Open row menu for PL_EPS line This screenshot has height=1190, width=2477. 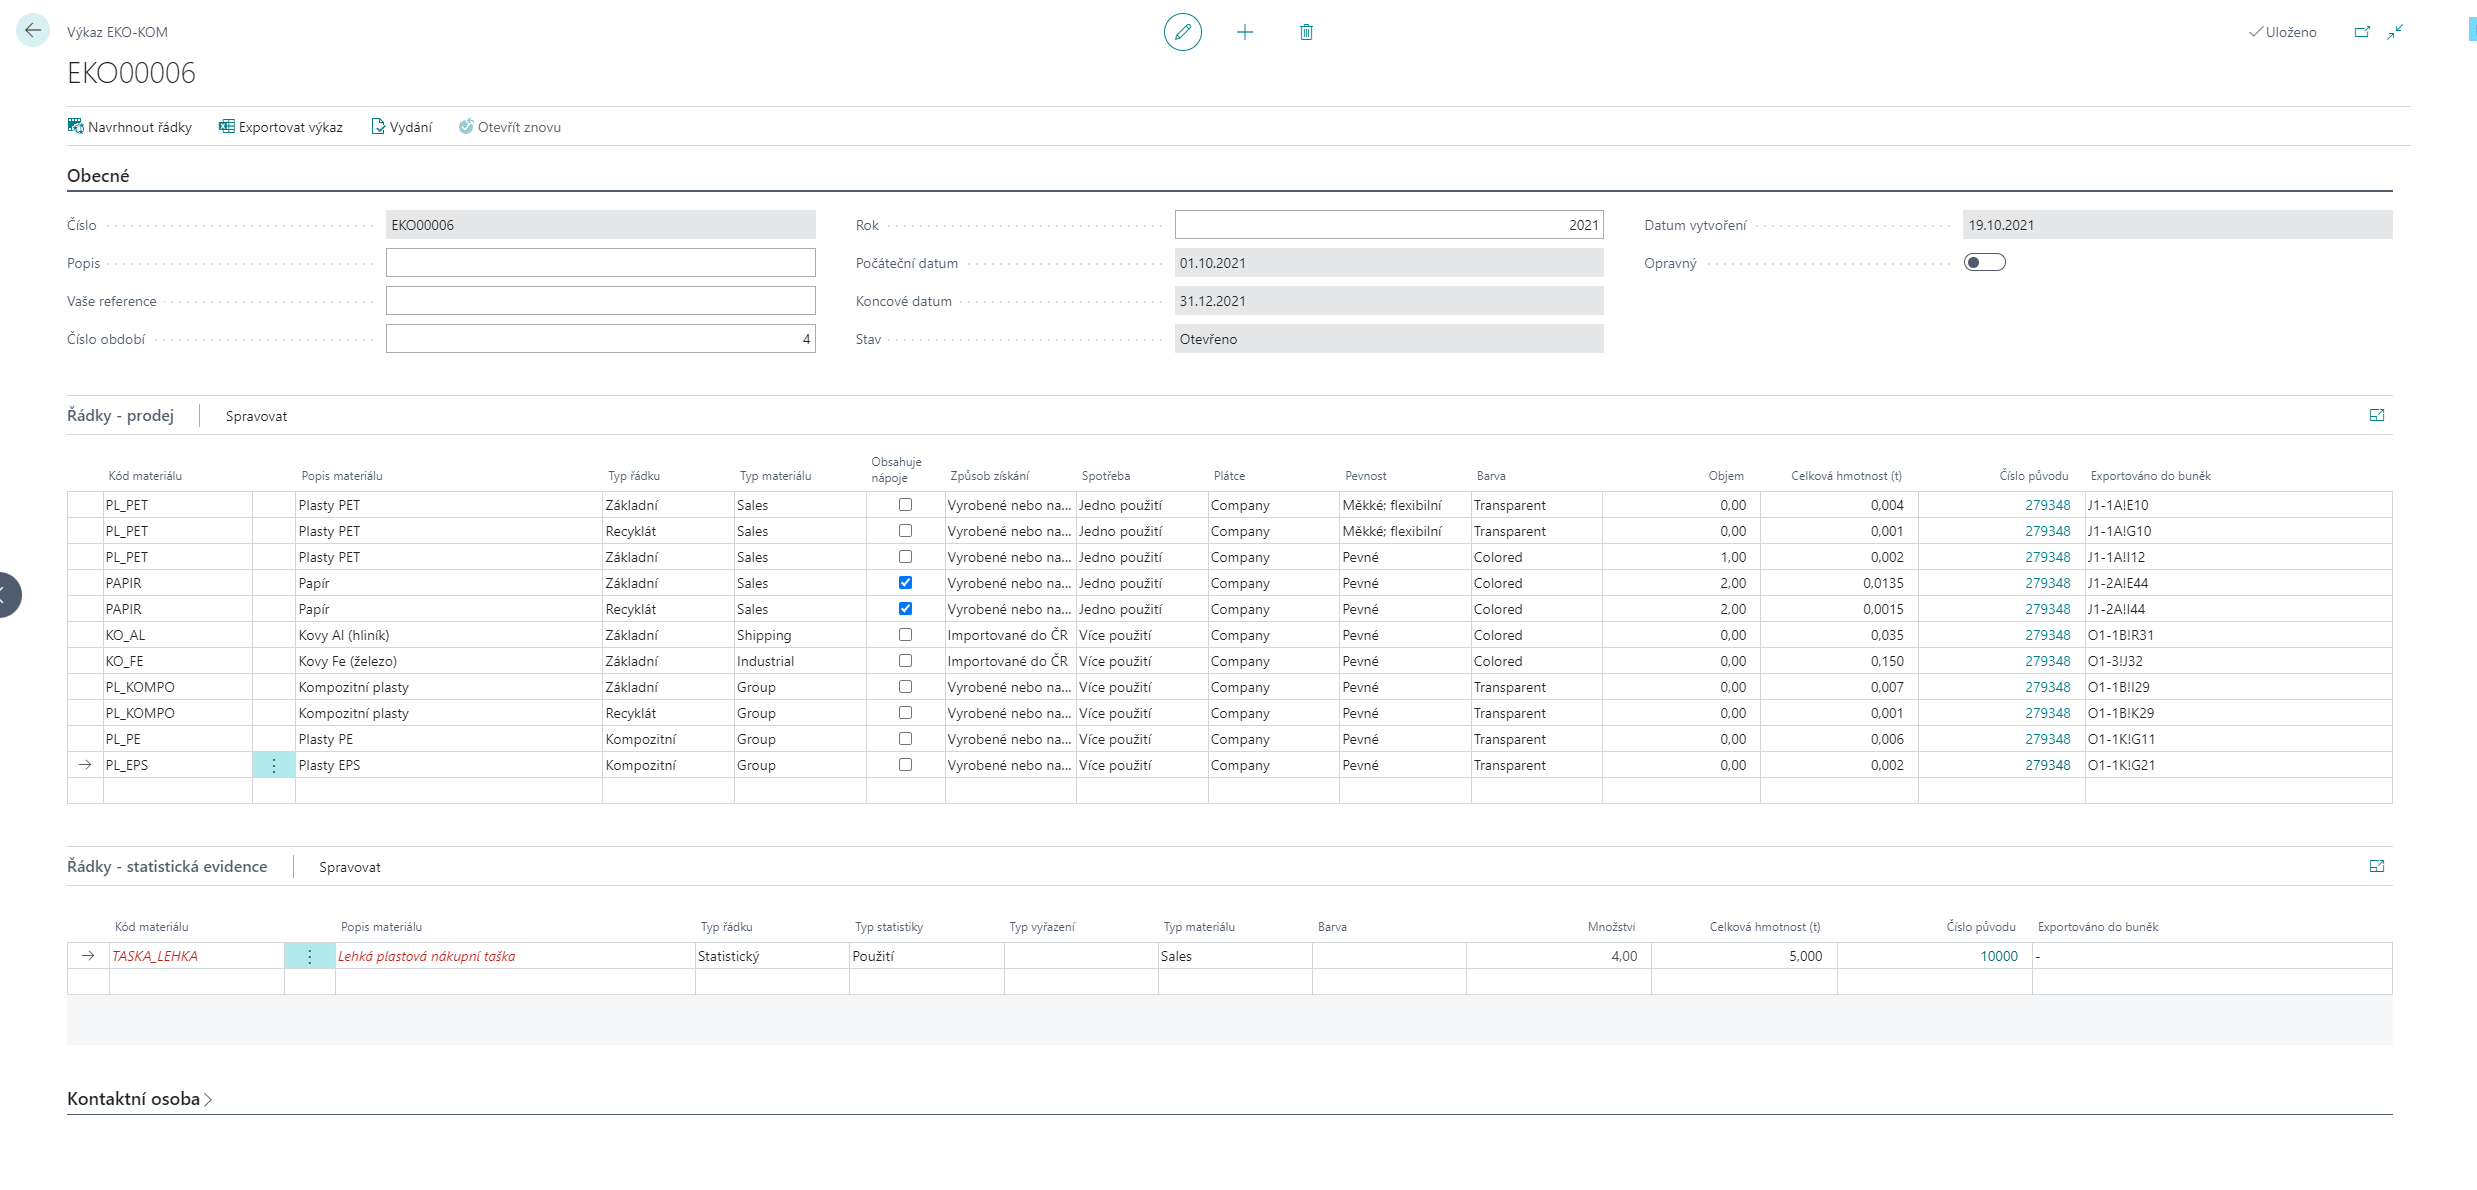274,765
